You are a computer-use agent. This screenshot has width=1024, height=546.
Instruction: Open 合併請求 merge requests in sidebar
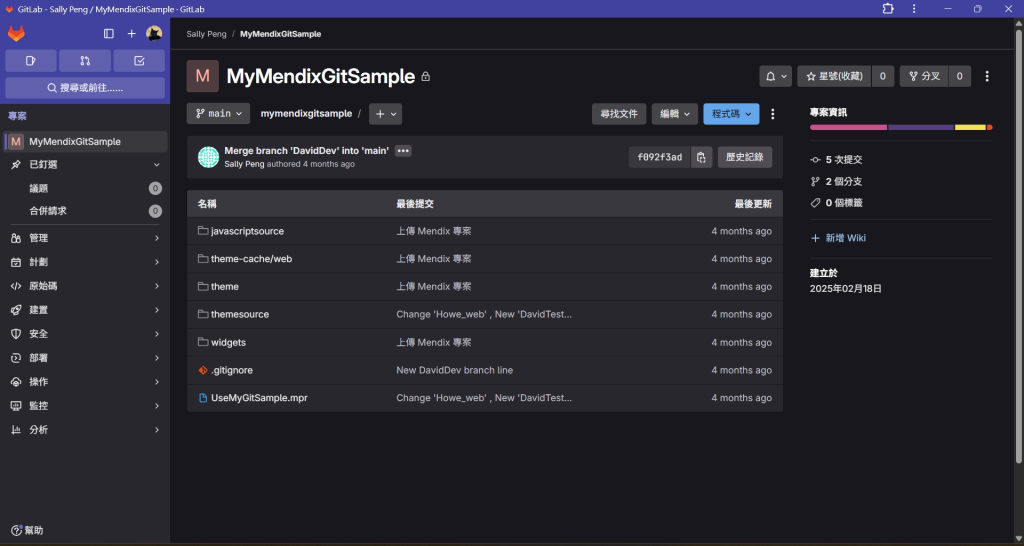pyautogui.click(x=86, y=211)
